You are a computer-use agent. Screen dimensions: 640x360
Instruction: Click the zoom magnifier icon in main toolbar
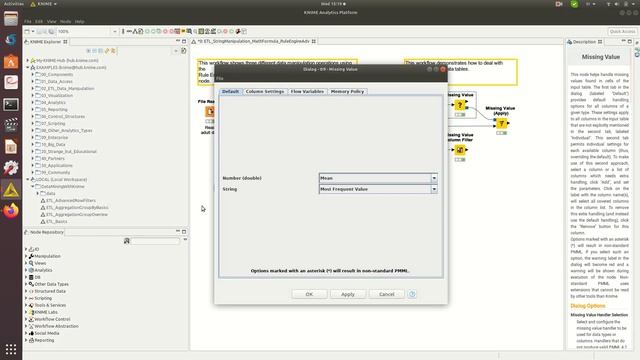pos(189,31)
